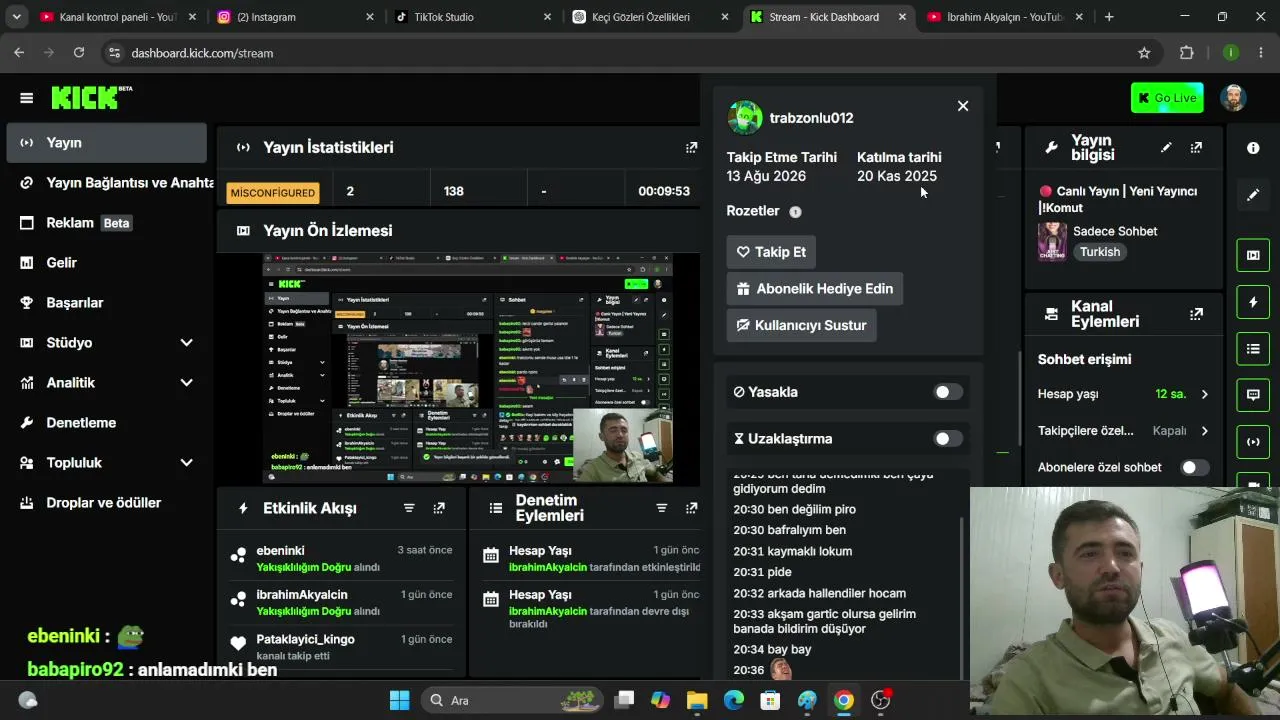Click the info icon in the right rail

pyautogui.click(x=1253, y=148)
